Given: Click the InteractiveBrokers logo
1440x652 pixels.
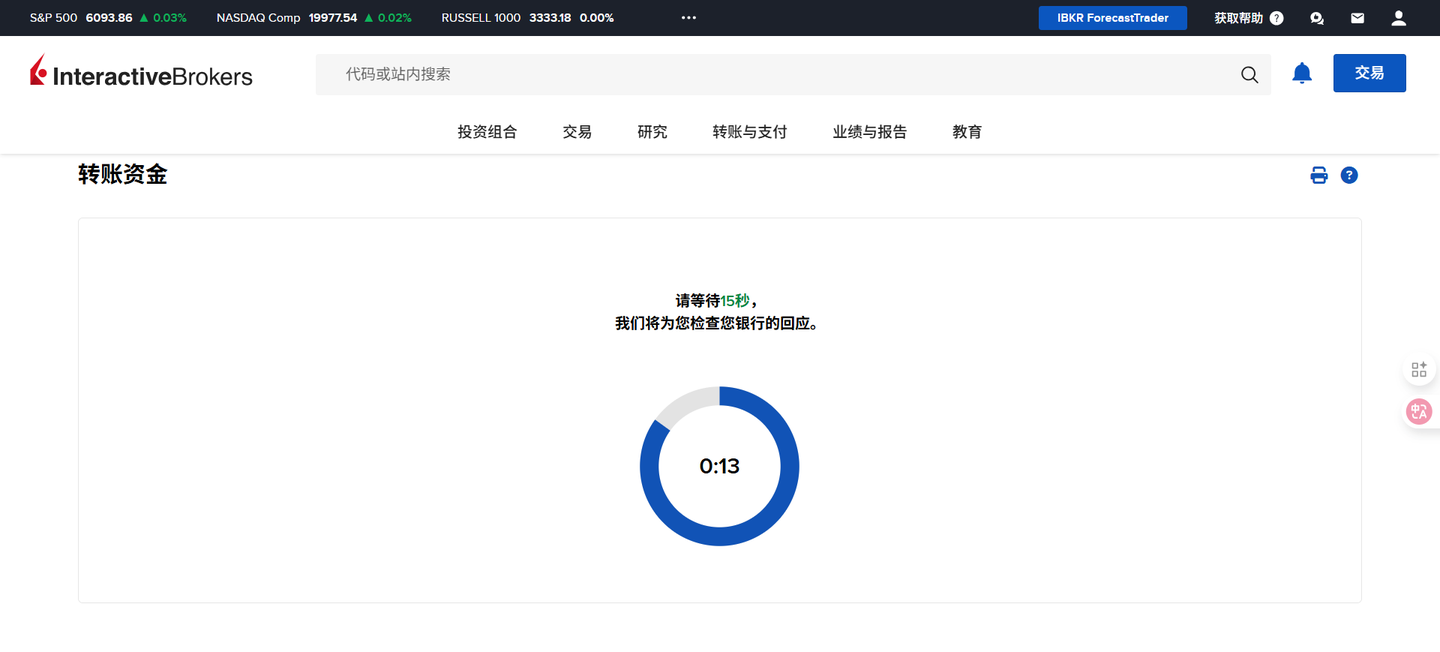Looking at the screenshot, I should [x=140, y=70].
